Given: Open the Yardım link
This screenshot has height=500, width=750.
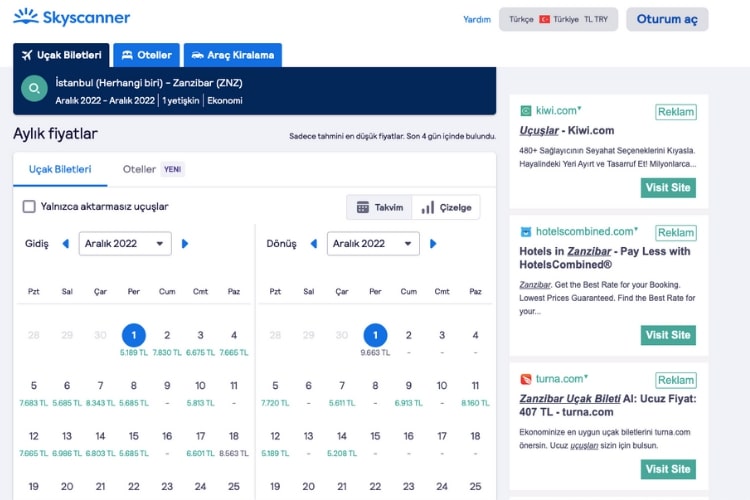Looking at the screenshot, I should 477,19.
